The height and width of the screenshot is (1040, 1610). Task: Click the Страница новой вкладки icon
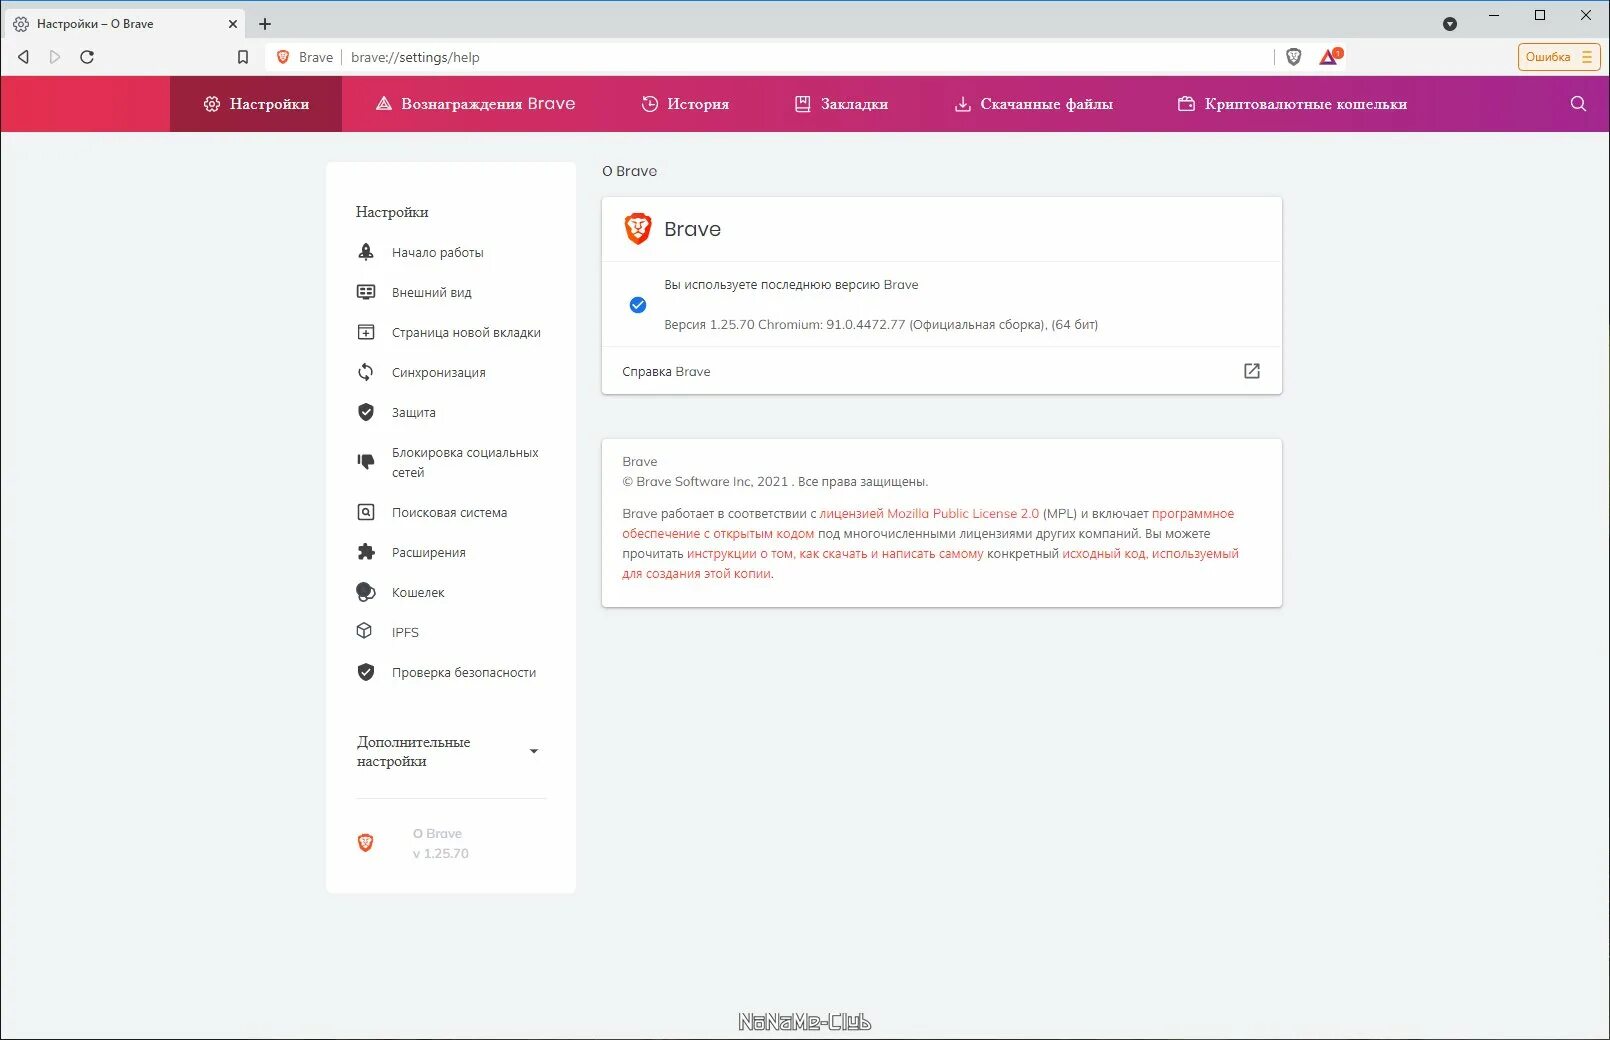click(x=366, y=332)
